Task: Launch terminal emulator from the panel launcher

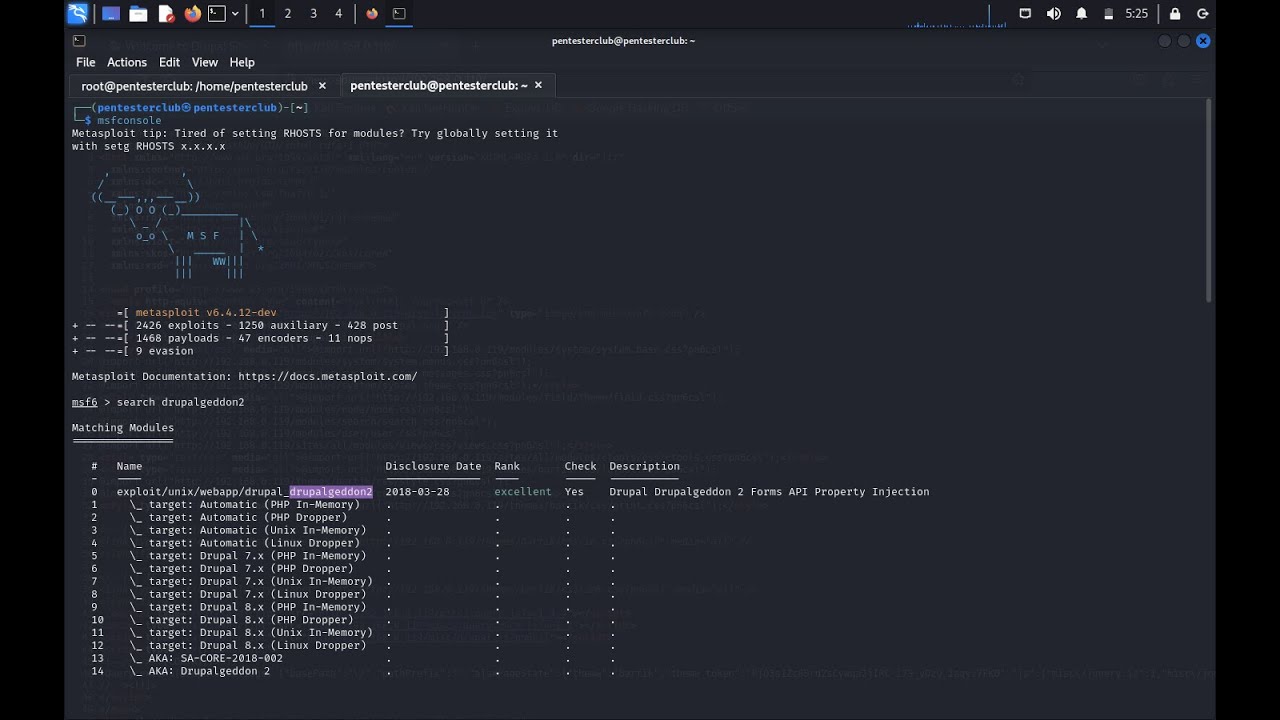Action: tap(216, 14)
